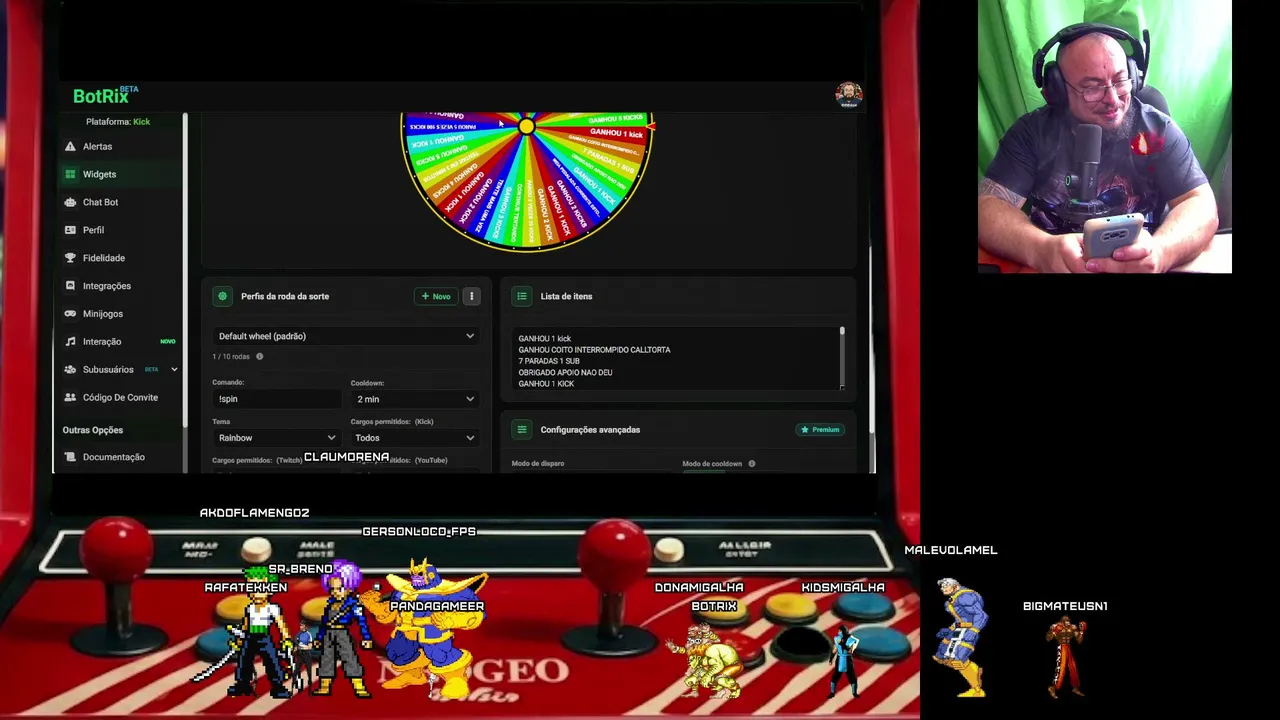Image resolution: width=1280 pixels, height=720 pixels.
Task: Select the Widgets menu item
Action: coord(120,174)
